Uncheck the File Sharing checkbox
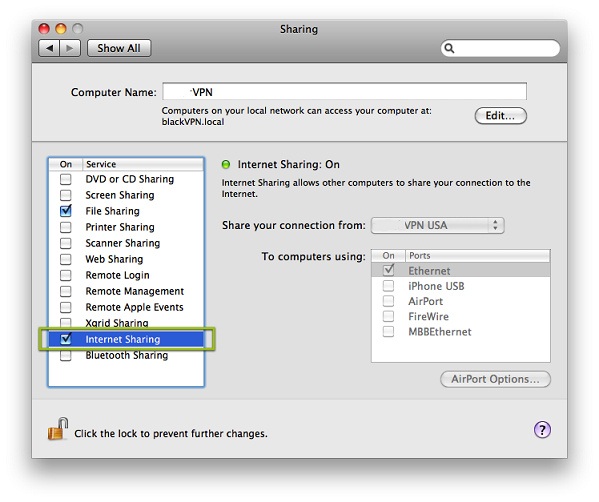 point(66,211)
